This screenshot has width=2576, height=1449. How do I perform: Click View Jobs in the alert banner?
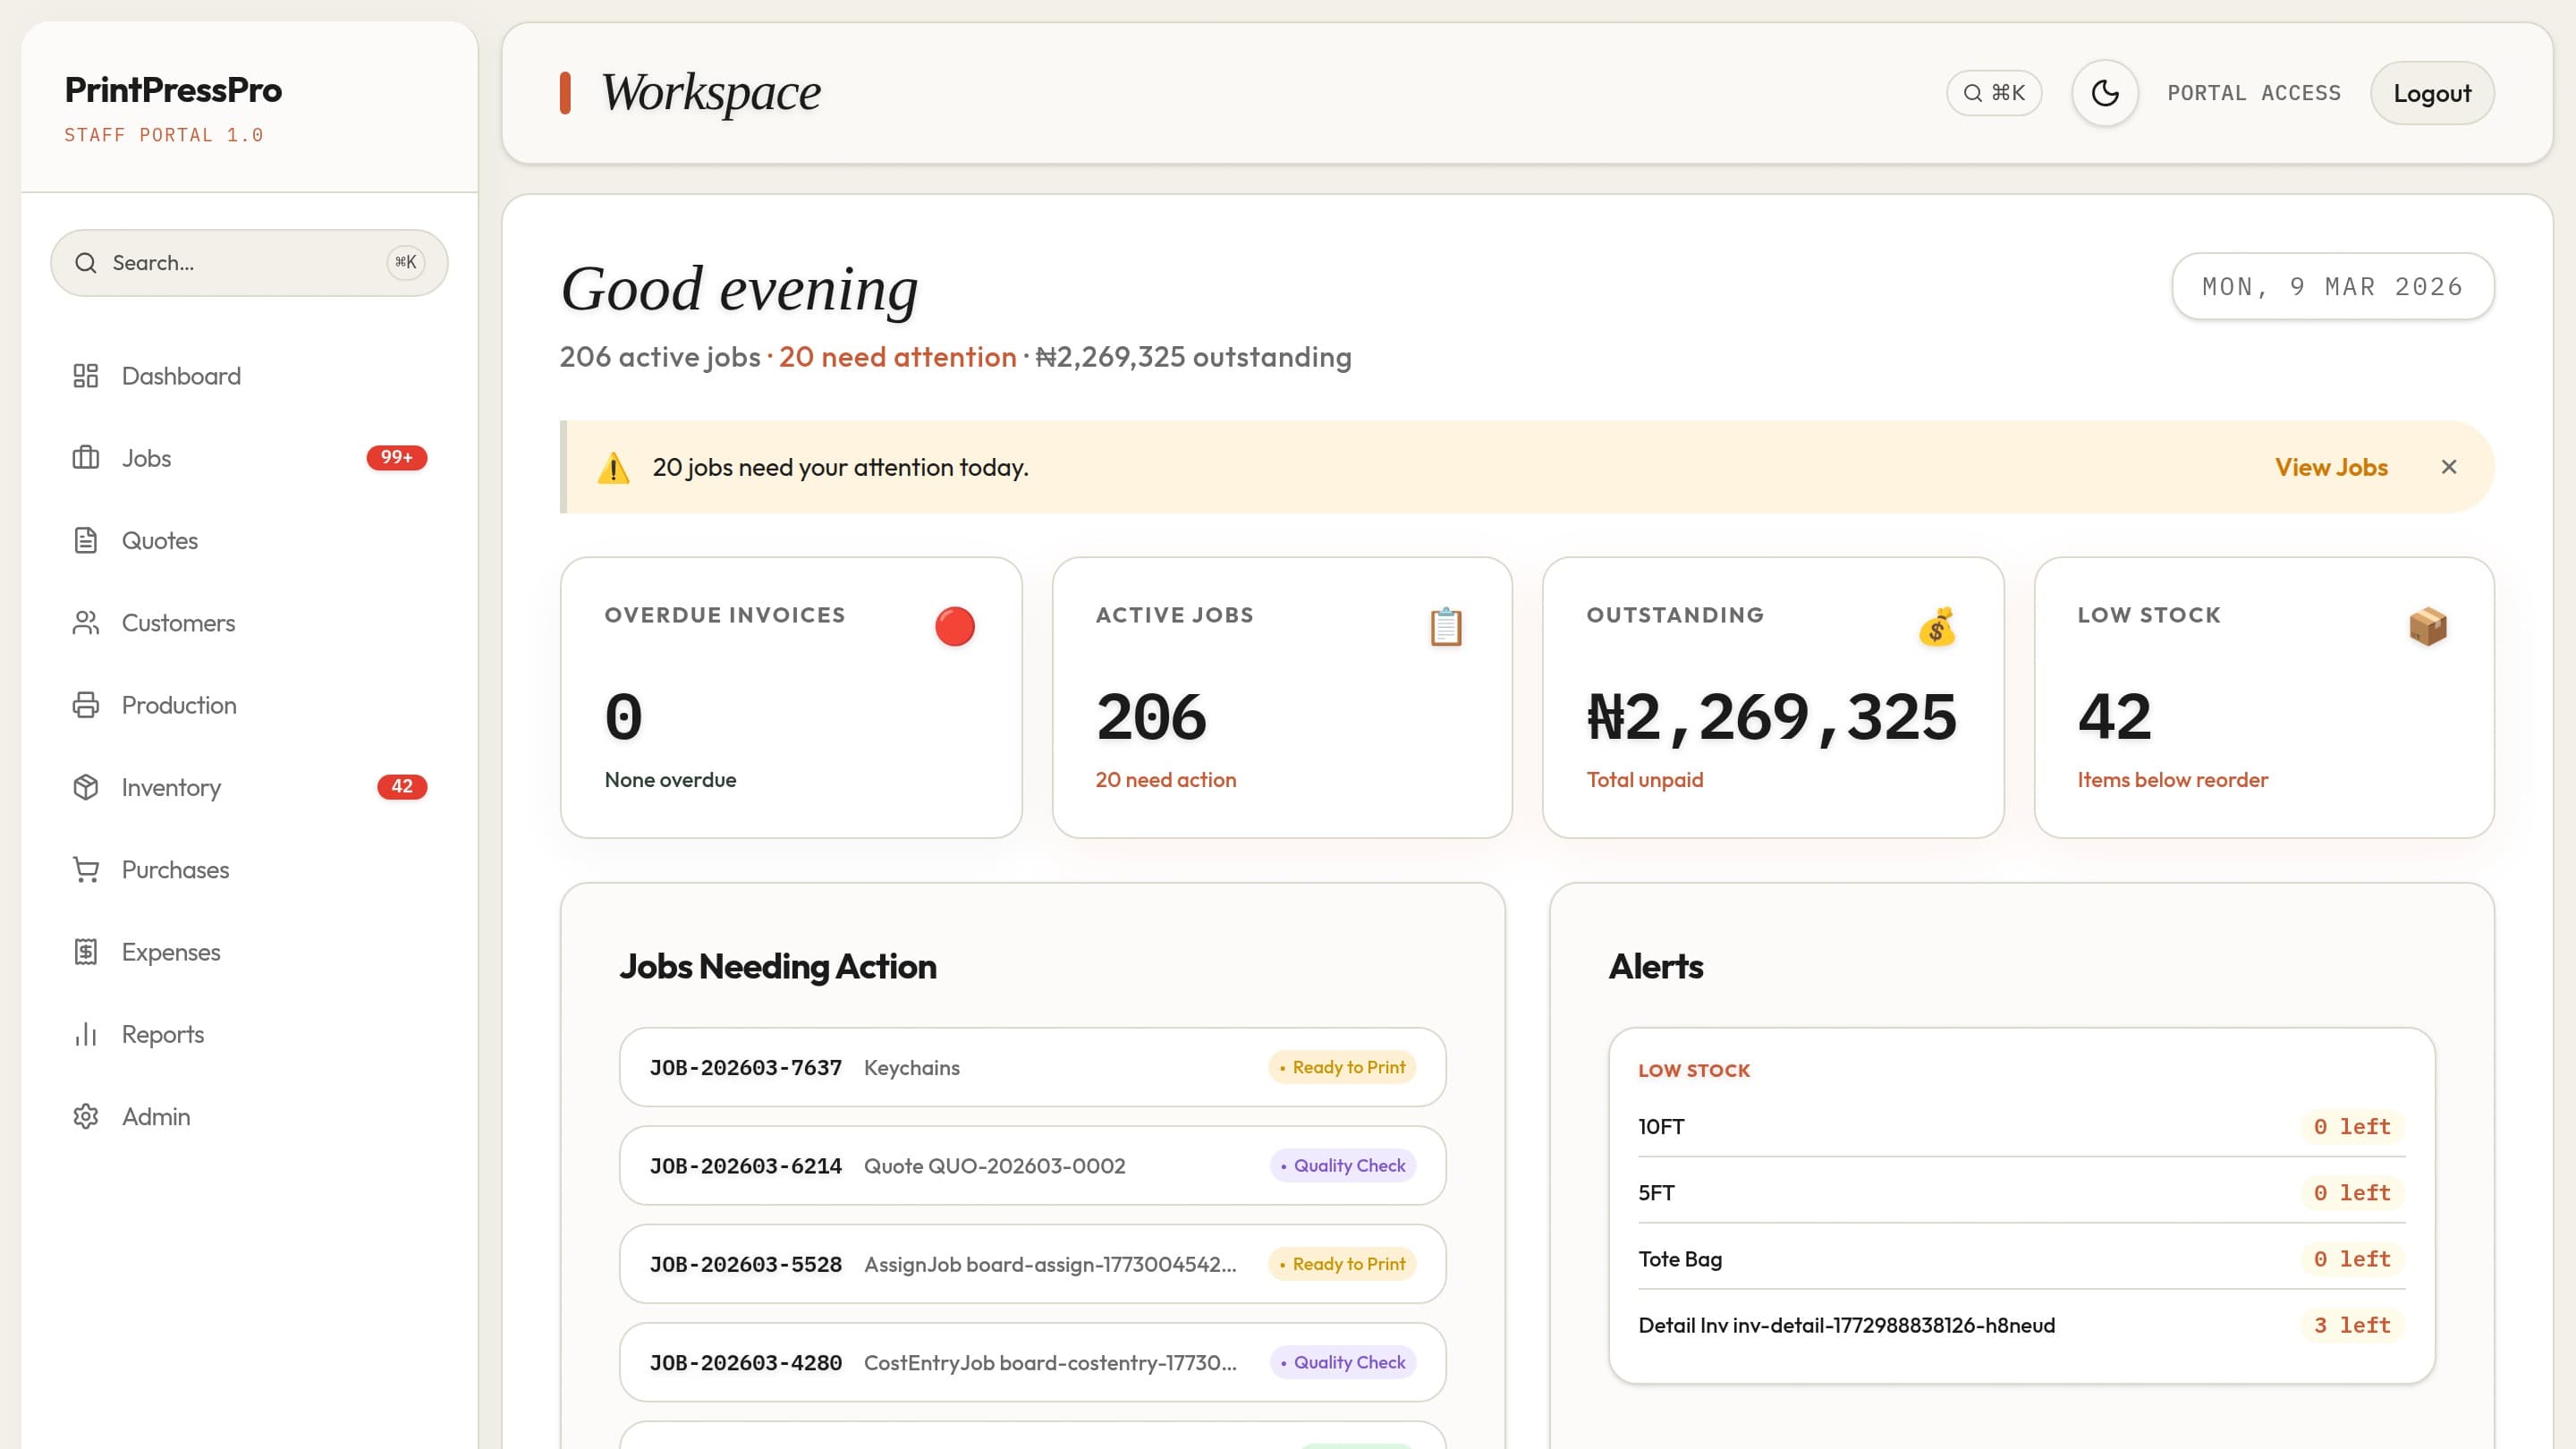[x=2331, y=467]
